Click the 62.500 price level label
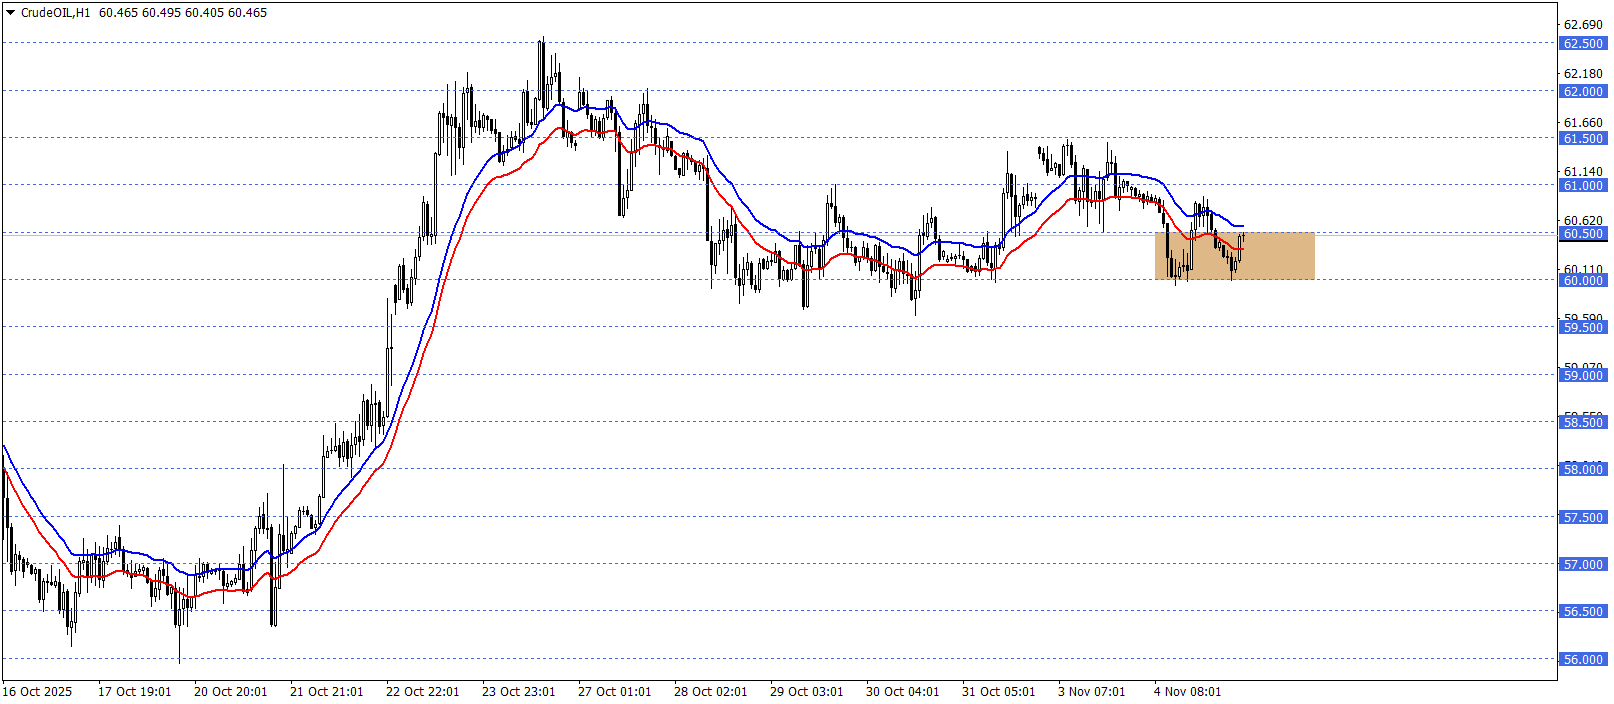The height and width of the screenshot is (704, 1614). [1582, 43]
